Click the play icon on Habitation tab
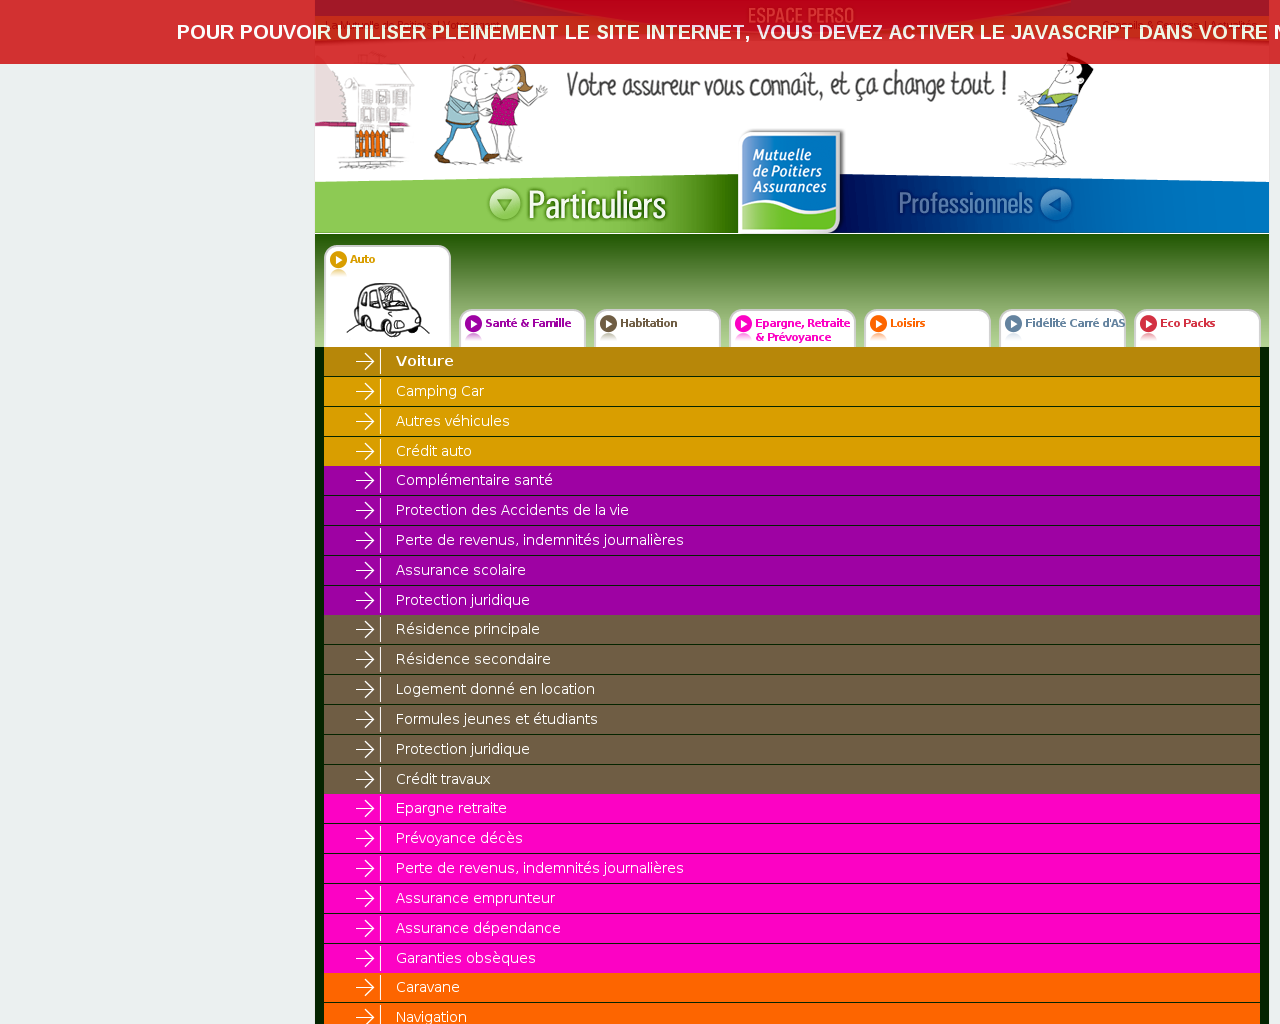1280x1024 pixels. 608,324
